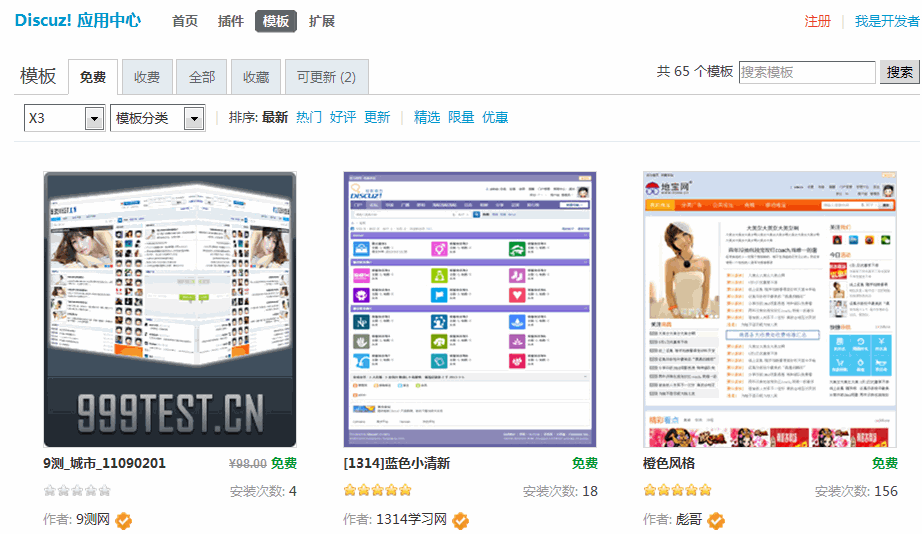Click the 注册 link
This screenshot has width=922, height=534.
pyautogui.click(x=817, y=21)
